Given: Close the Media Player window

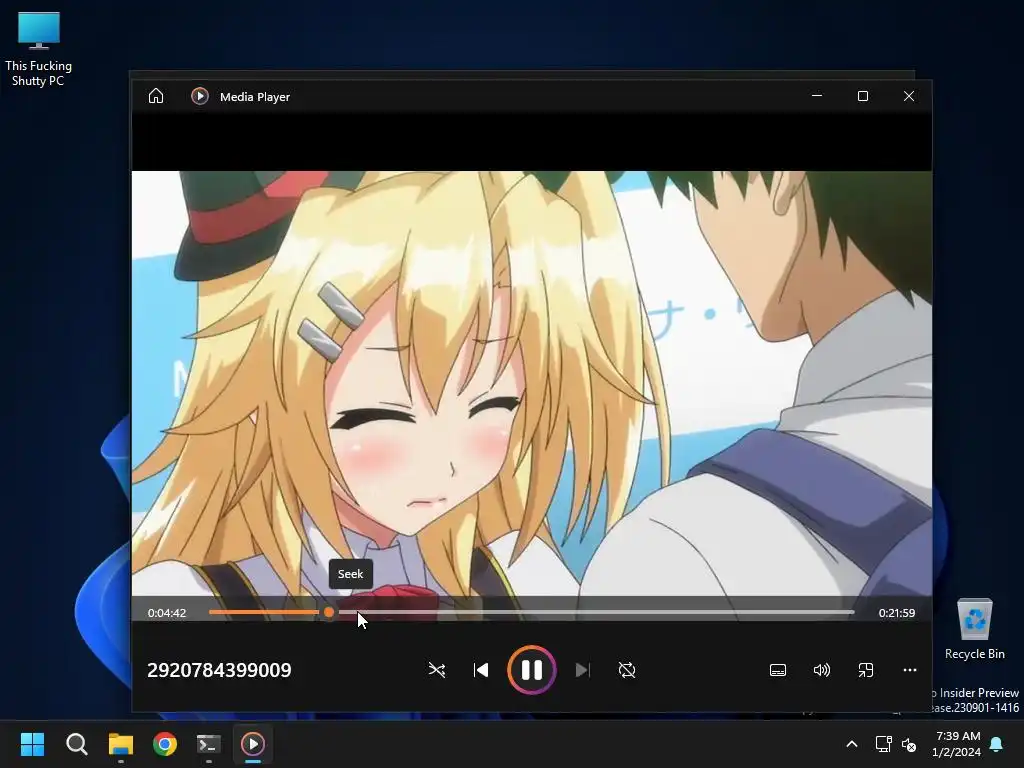Looking at the screenshot, I should (908, 96).
